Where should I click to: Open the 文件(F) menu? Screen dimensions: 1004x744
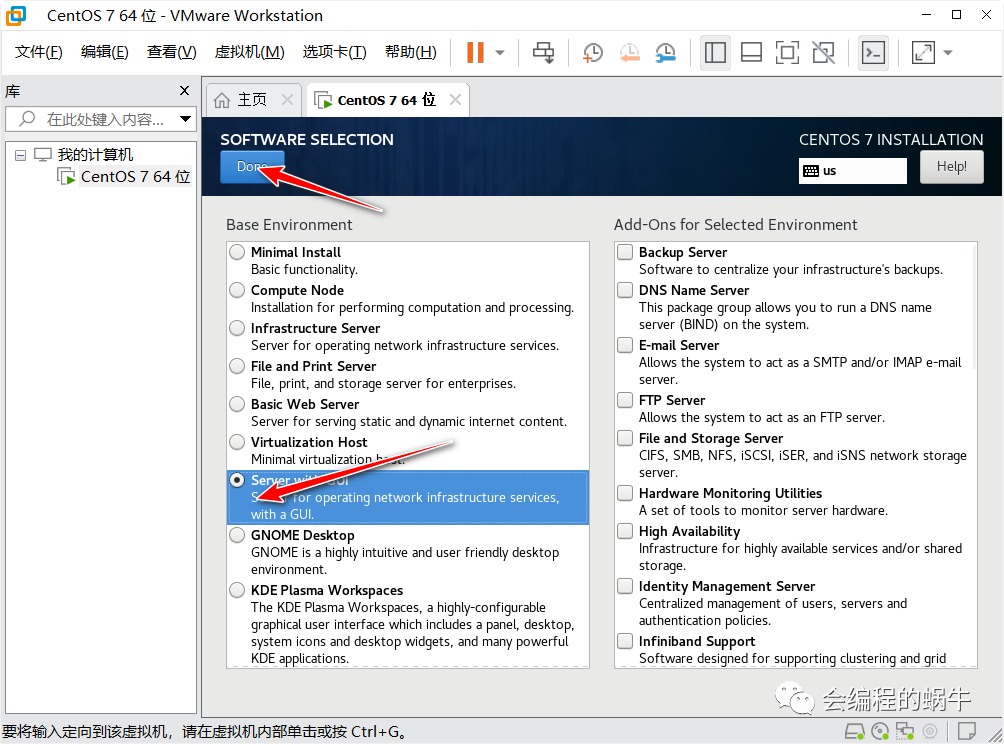click(38, 52)
